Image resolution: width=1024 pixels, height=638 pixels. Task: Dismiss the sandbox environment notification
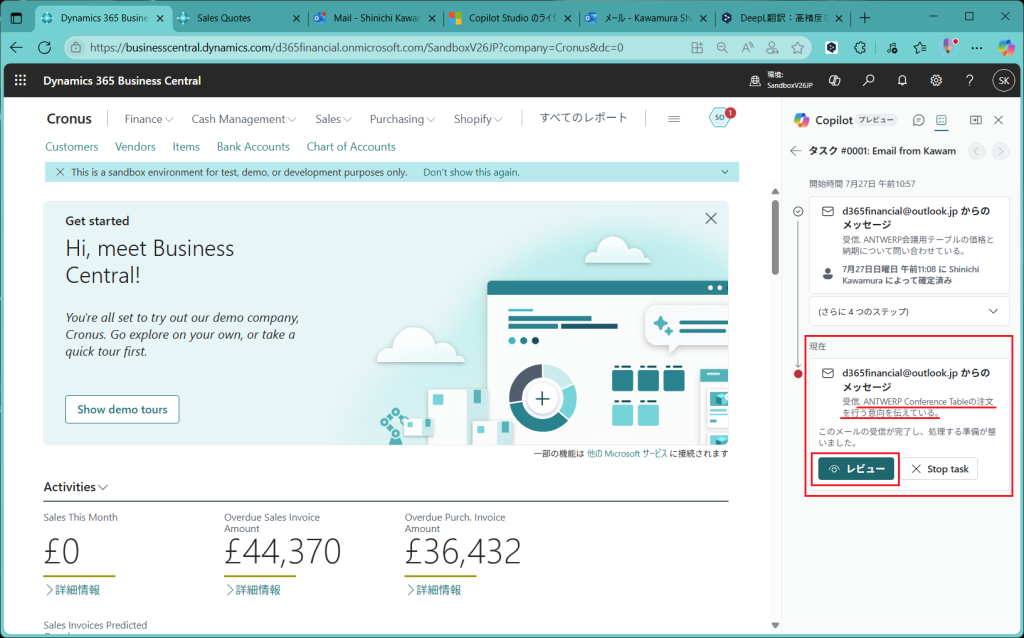coord(60,172)
